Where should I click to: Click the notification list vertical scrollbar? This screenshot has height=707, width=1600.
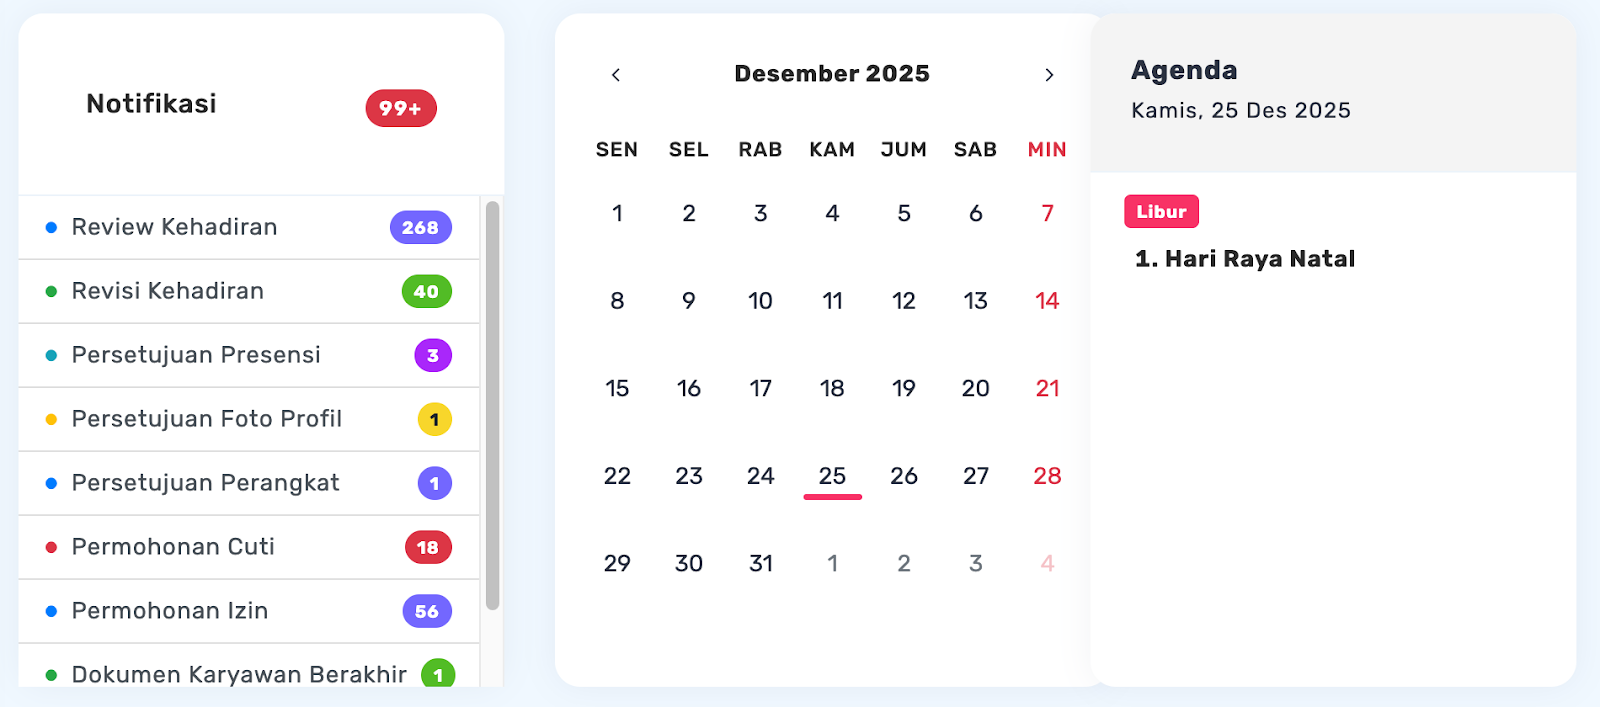pyautogui.click(x=492, y=405)
